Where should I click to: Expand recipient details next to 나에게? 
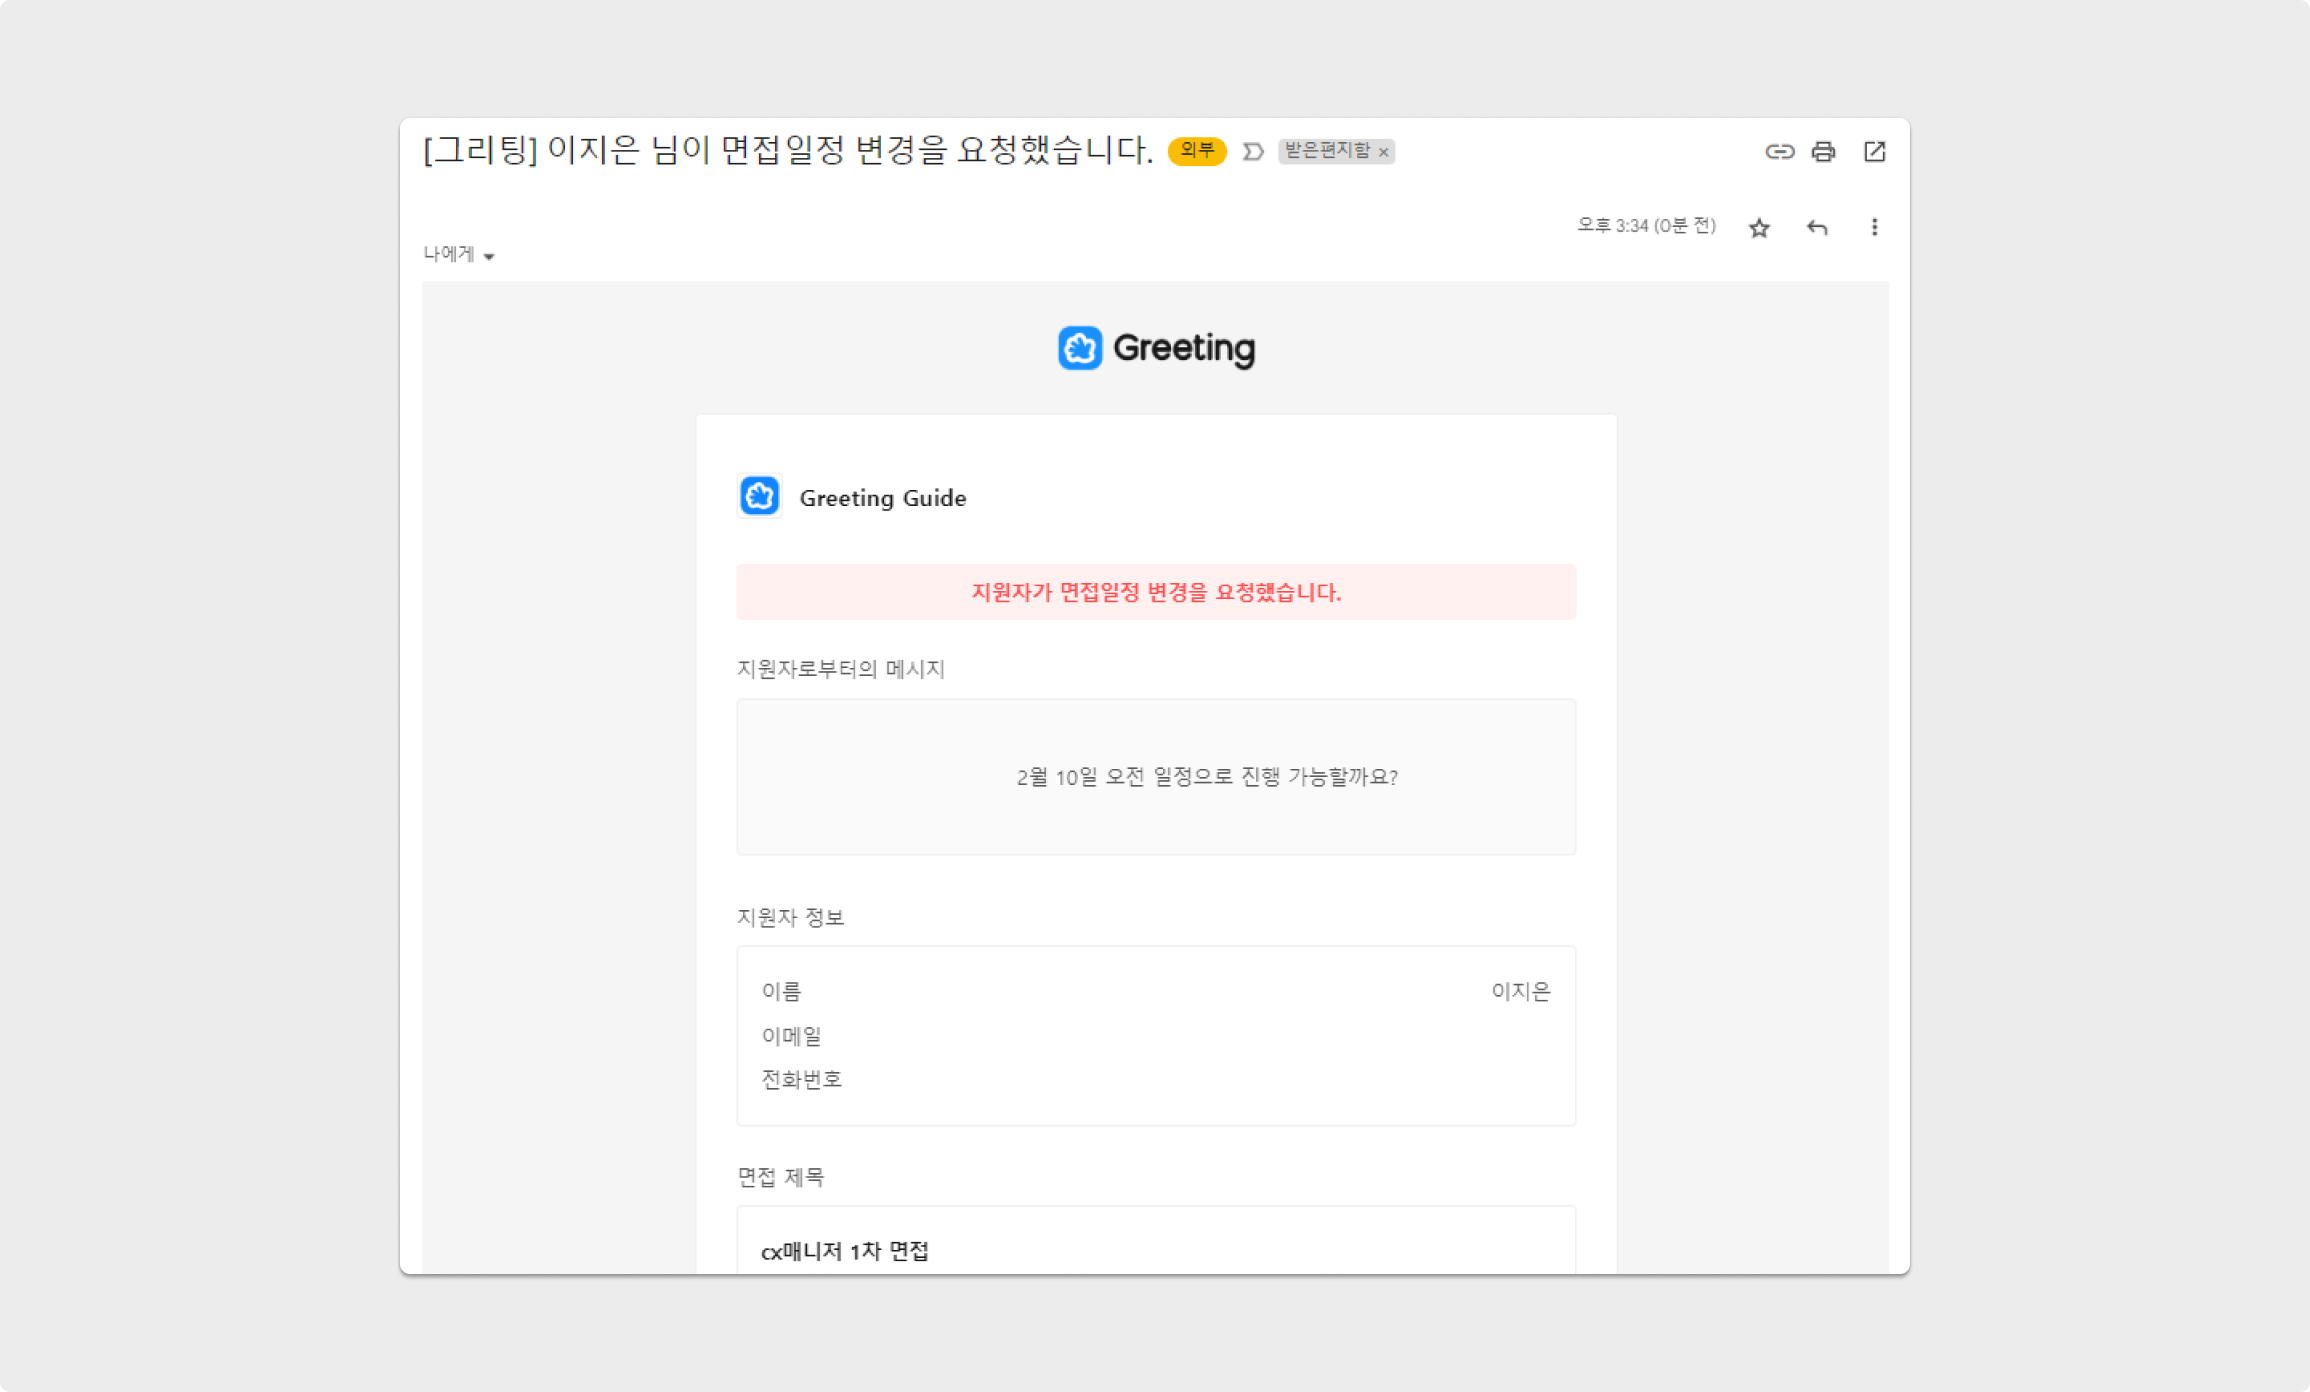coord(489,257)
